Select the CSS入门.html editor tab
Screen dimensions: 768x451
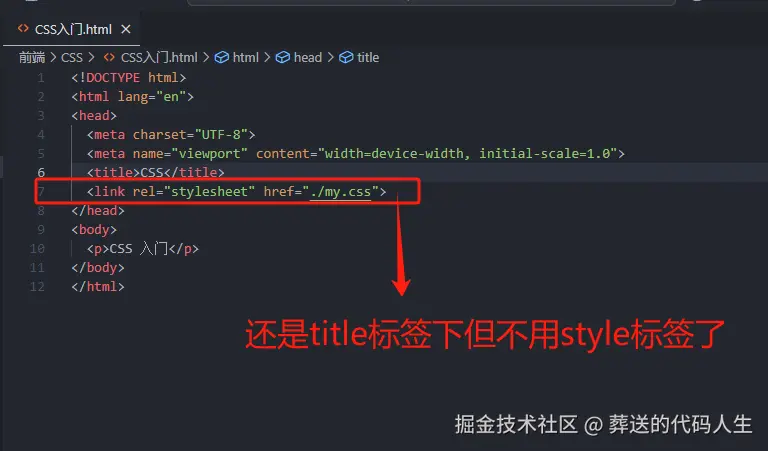coord(72,29)
